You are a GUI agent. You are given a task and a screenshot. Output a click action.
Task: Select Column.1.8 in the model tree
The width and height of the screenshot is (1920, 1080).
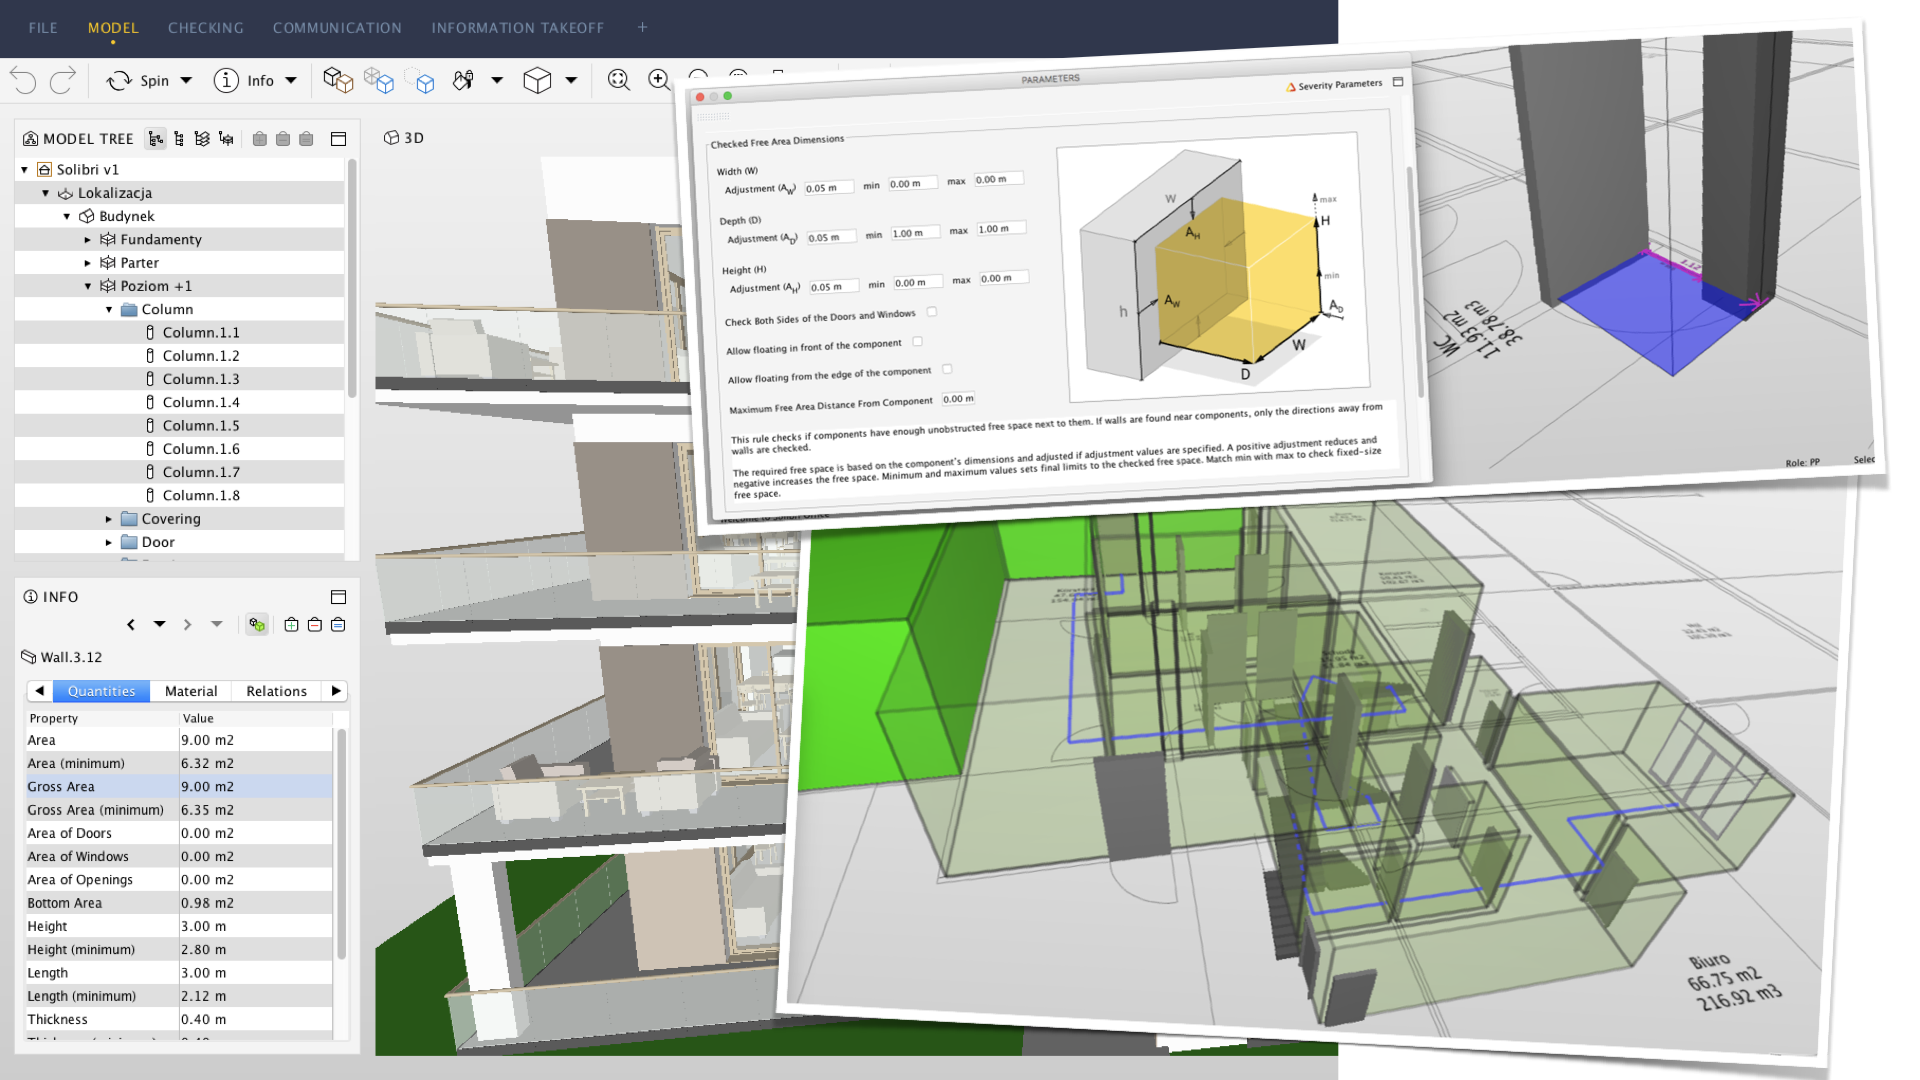pos(201,496)
